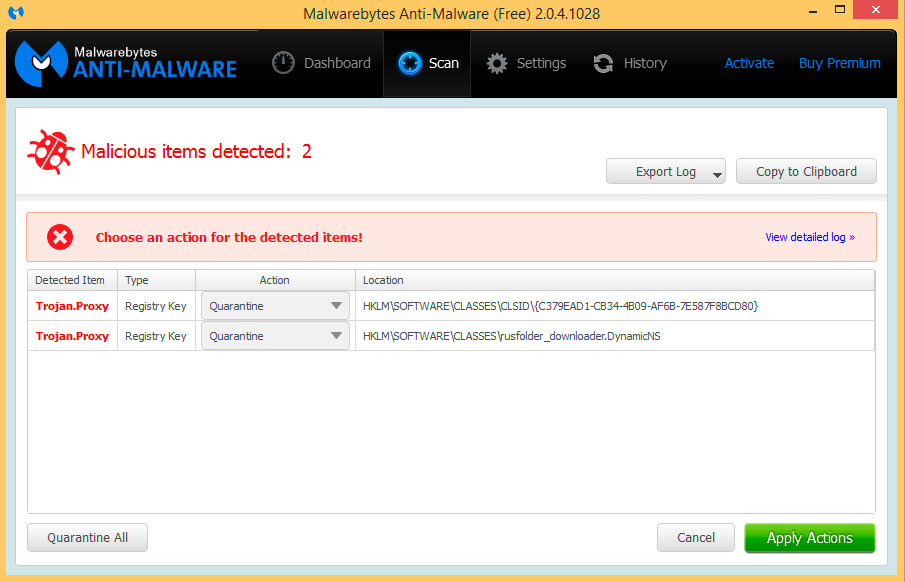
Task: Click the red ladybug malware icon
Action: tap(51, 151)
